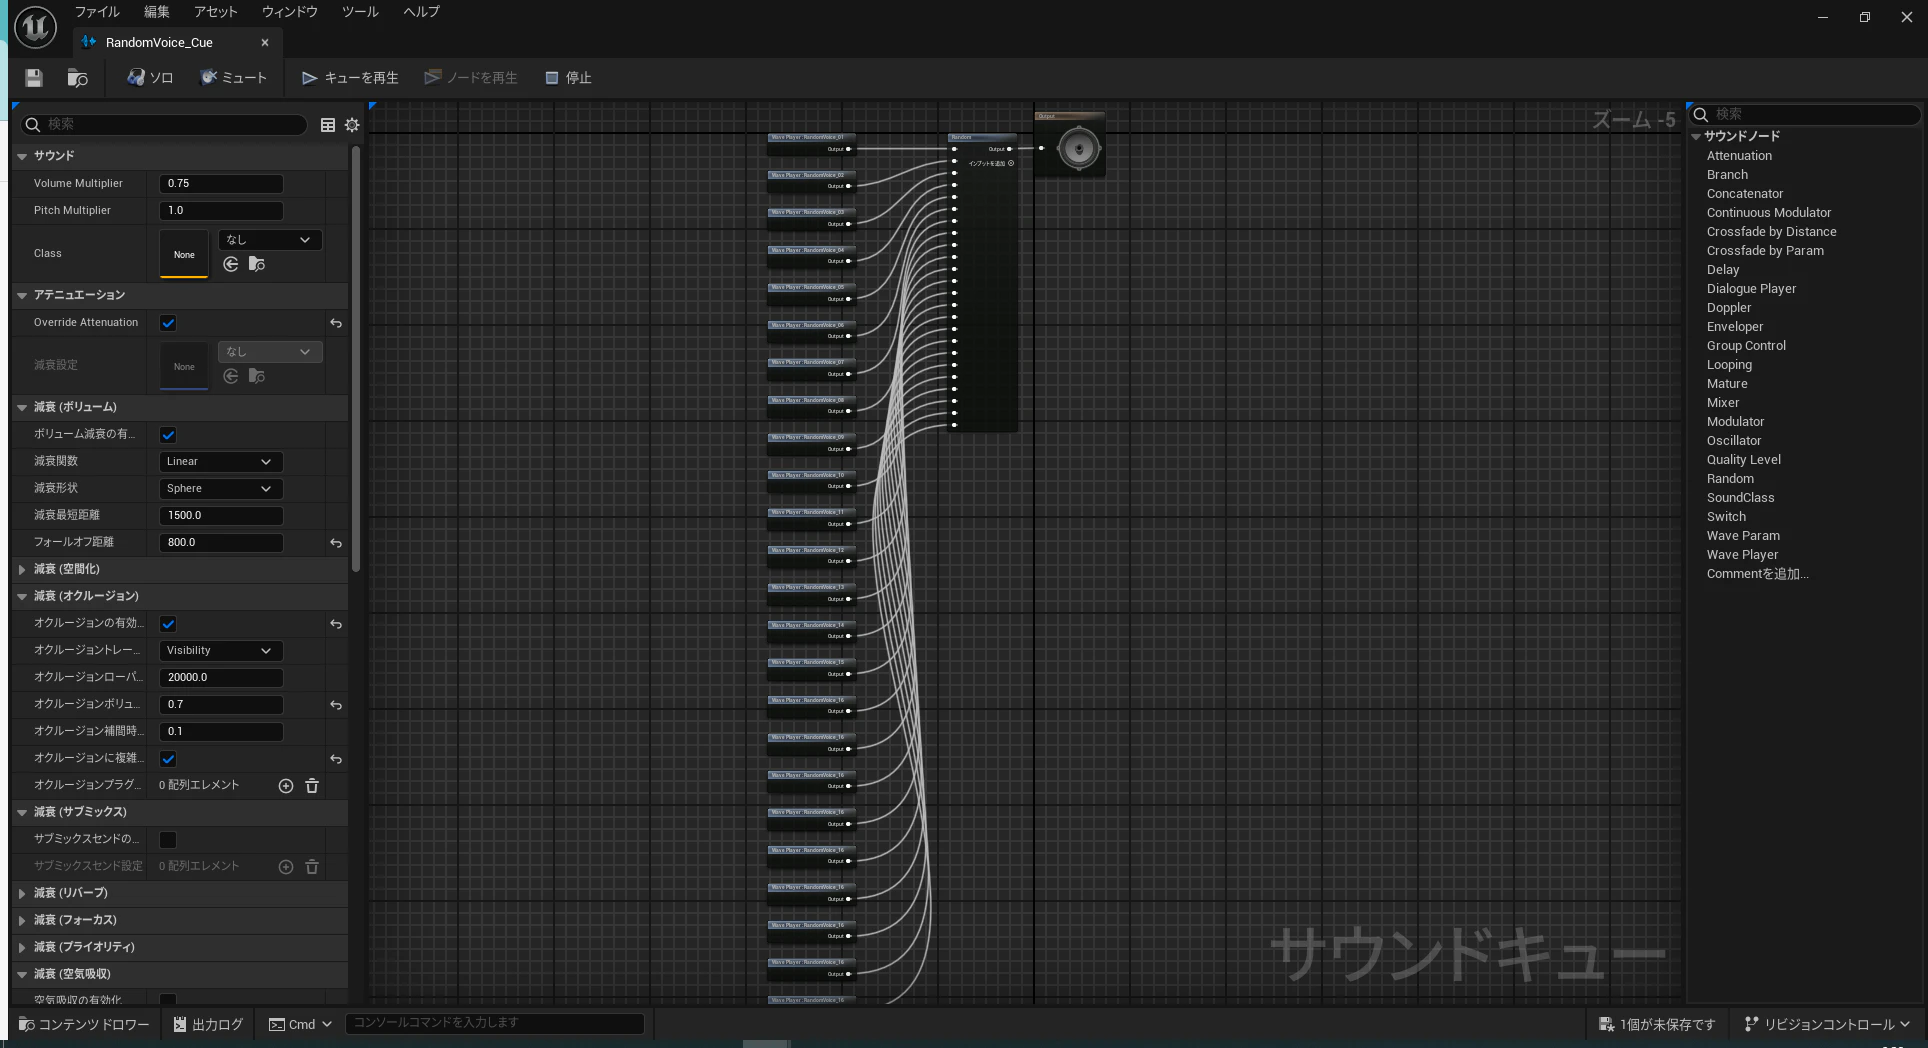
Task: Click キューを再生 to play the cue
Action: [x=350, y=78]
